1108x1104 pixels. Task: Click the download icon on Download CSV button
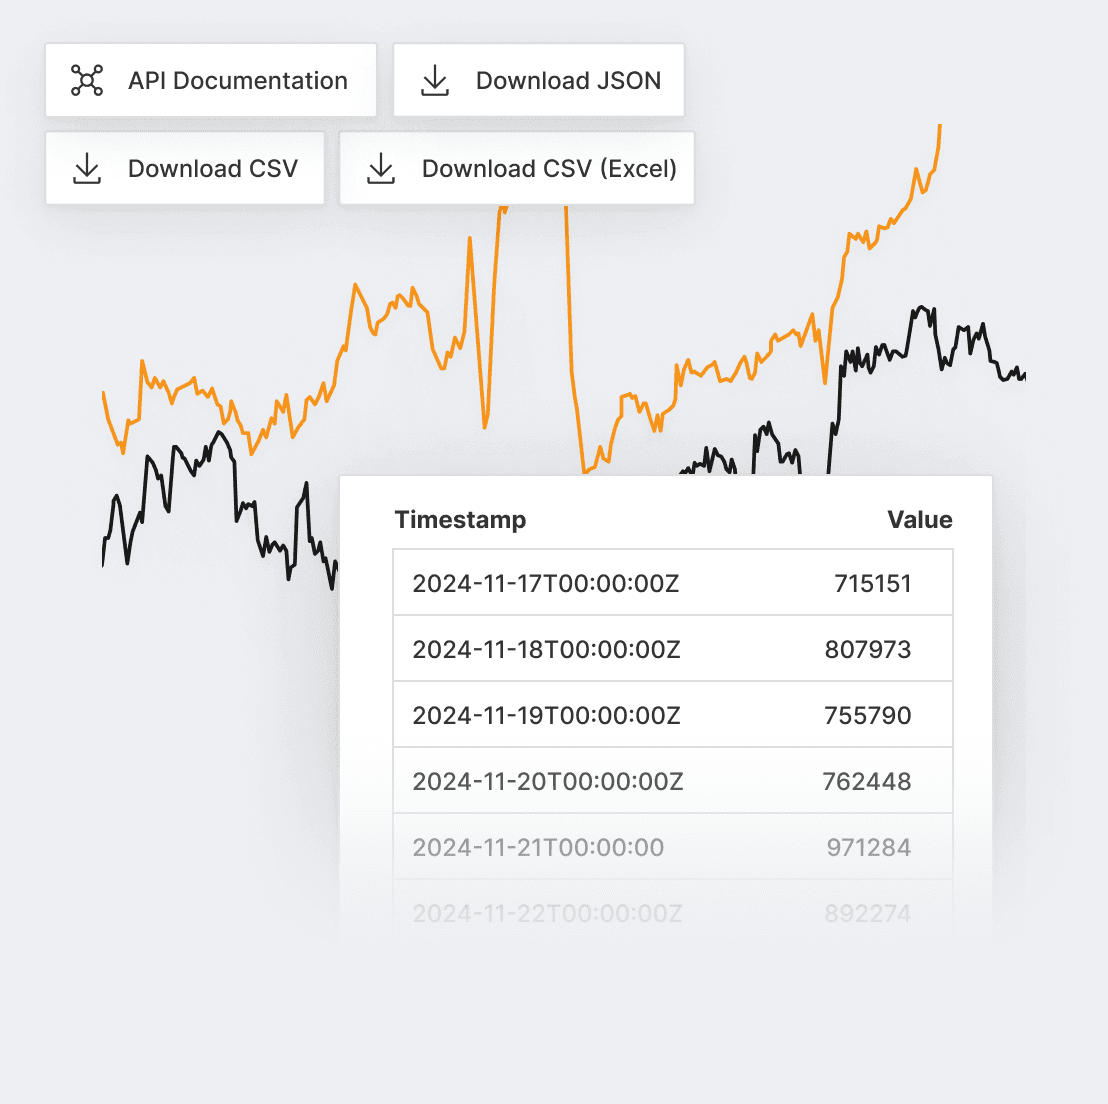coord(87,168)
